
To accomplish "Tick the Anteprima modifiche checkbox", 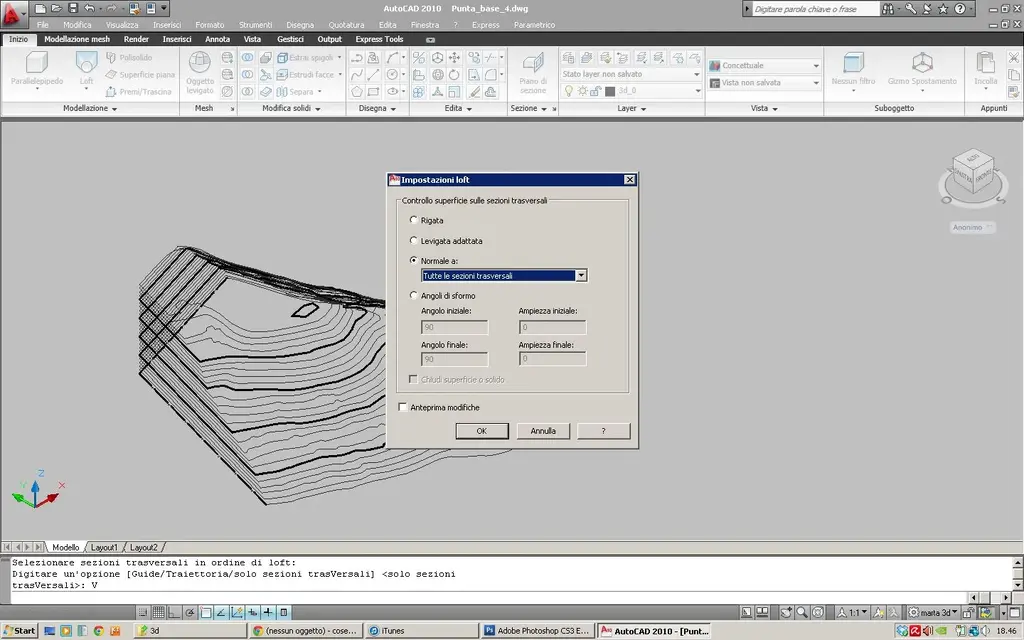I will coord(403,407).
